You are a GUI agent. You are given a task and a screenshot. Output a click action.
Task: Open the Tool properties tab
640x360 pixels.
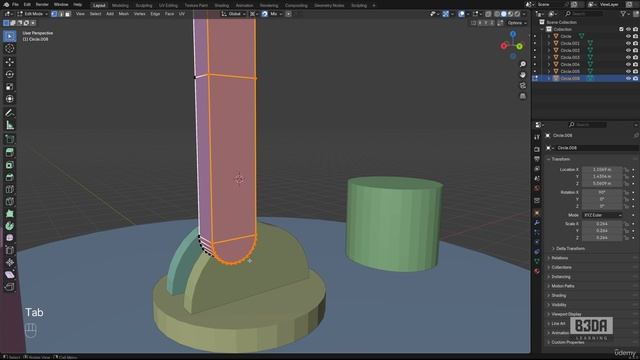pyautogui.click(x=537, y=137)
